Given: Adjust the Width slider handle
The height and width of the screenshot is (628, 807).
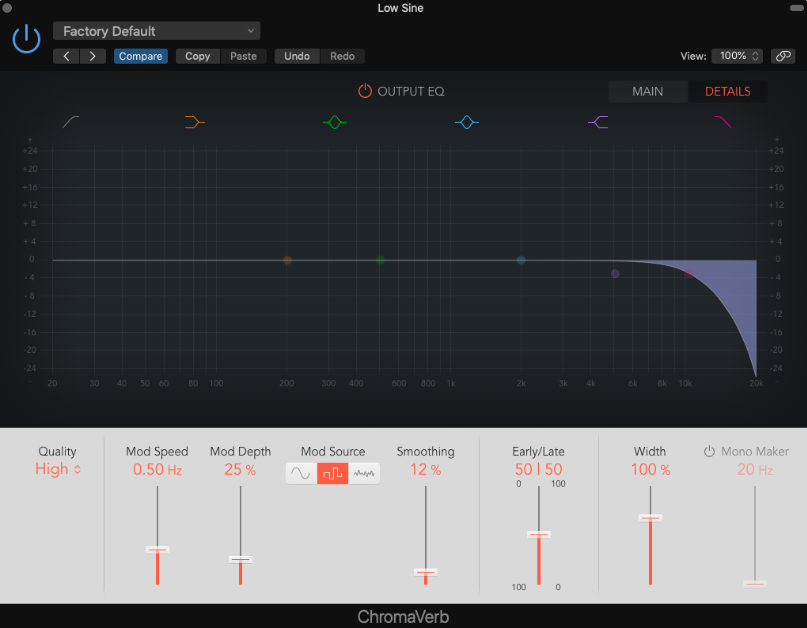Looking at the screenshot, I should pyautogui.click(x=650, y=518).
